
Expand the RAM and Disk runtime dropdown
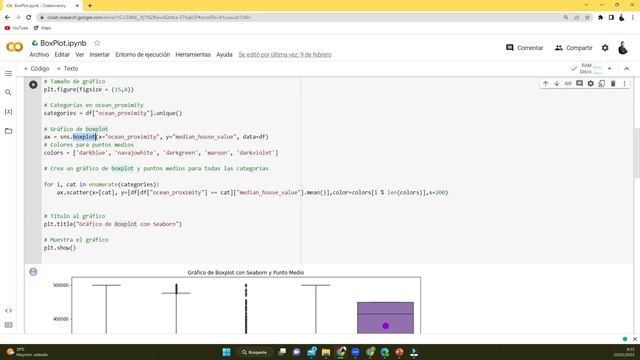point(609,69)
